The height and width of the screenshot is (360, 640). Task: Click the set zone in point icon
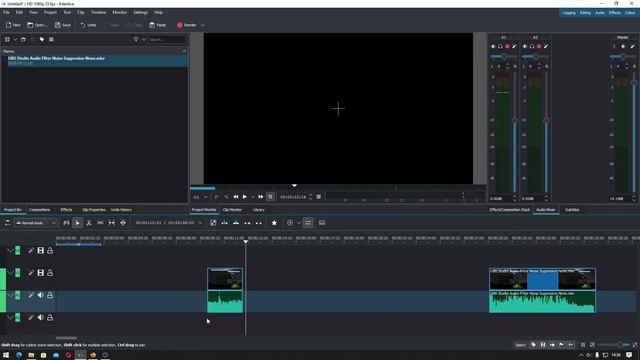[217, 197]
